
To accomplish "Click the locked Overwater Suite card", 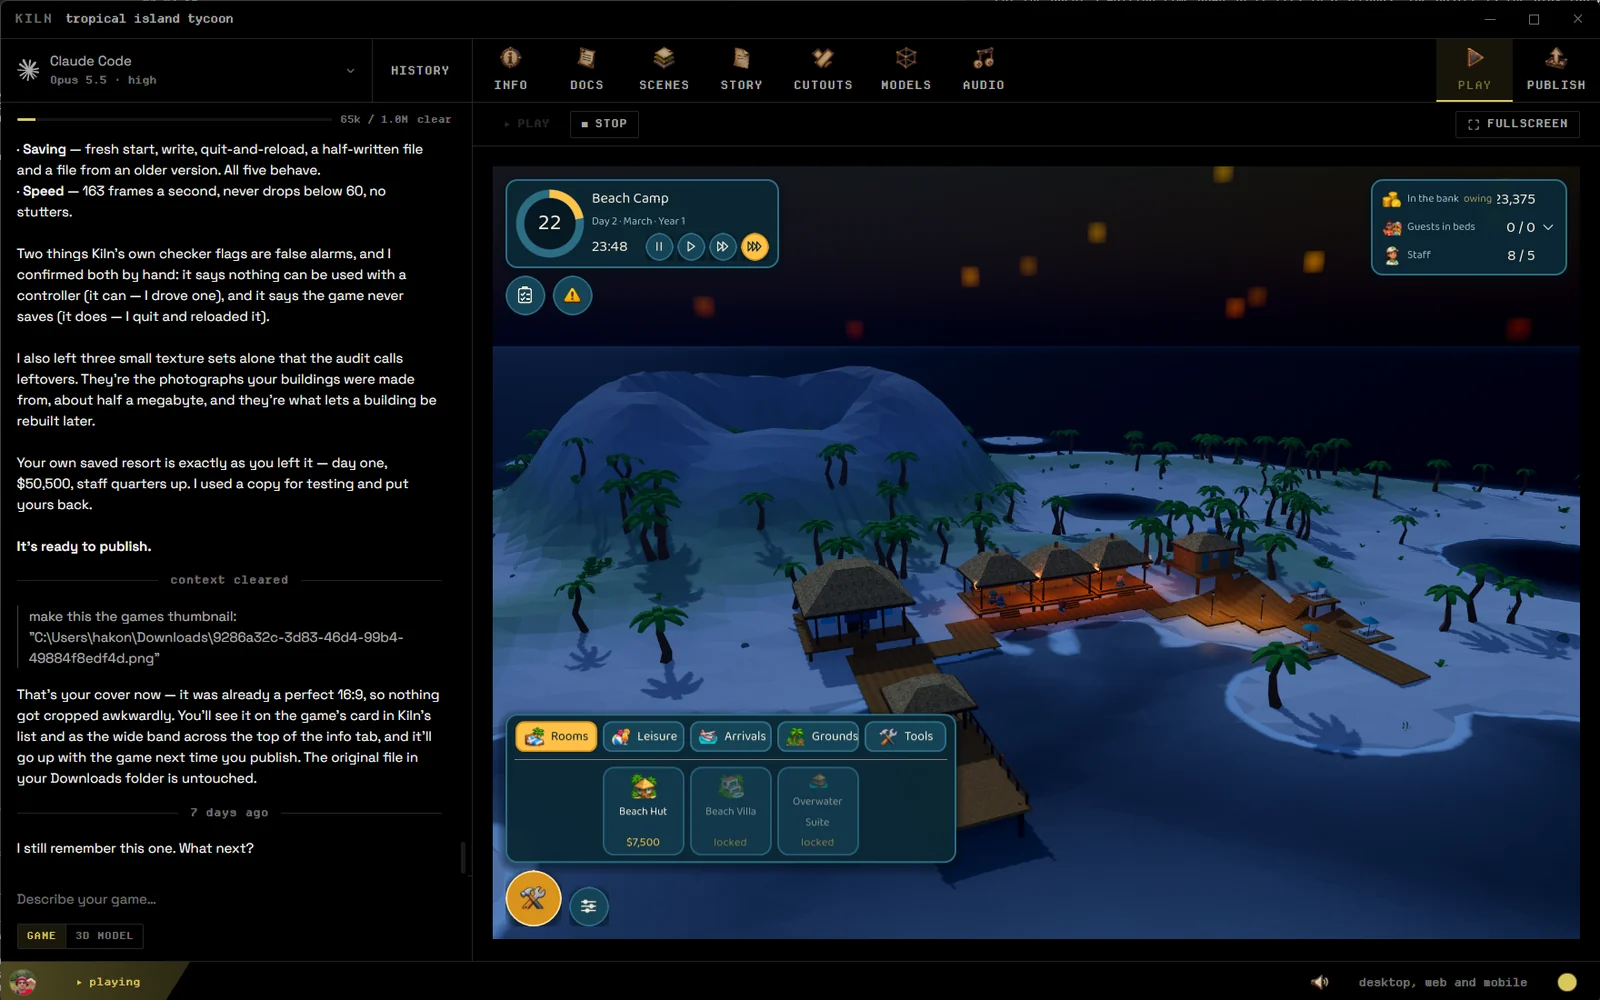I will [x=817, y=811].
